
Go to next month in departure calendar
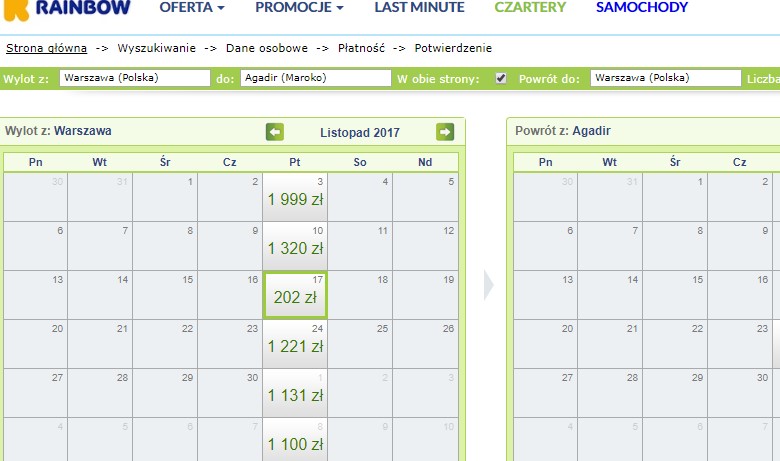point(445,132)
